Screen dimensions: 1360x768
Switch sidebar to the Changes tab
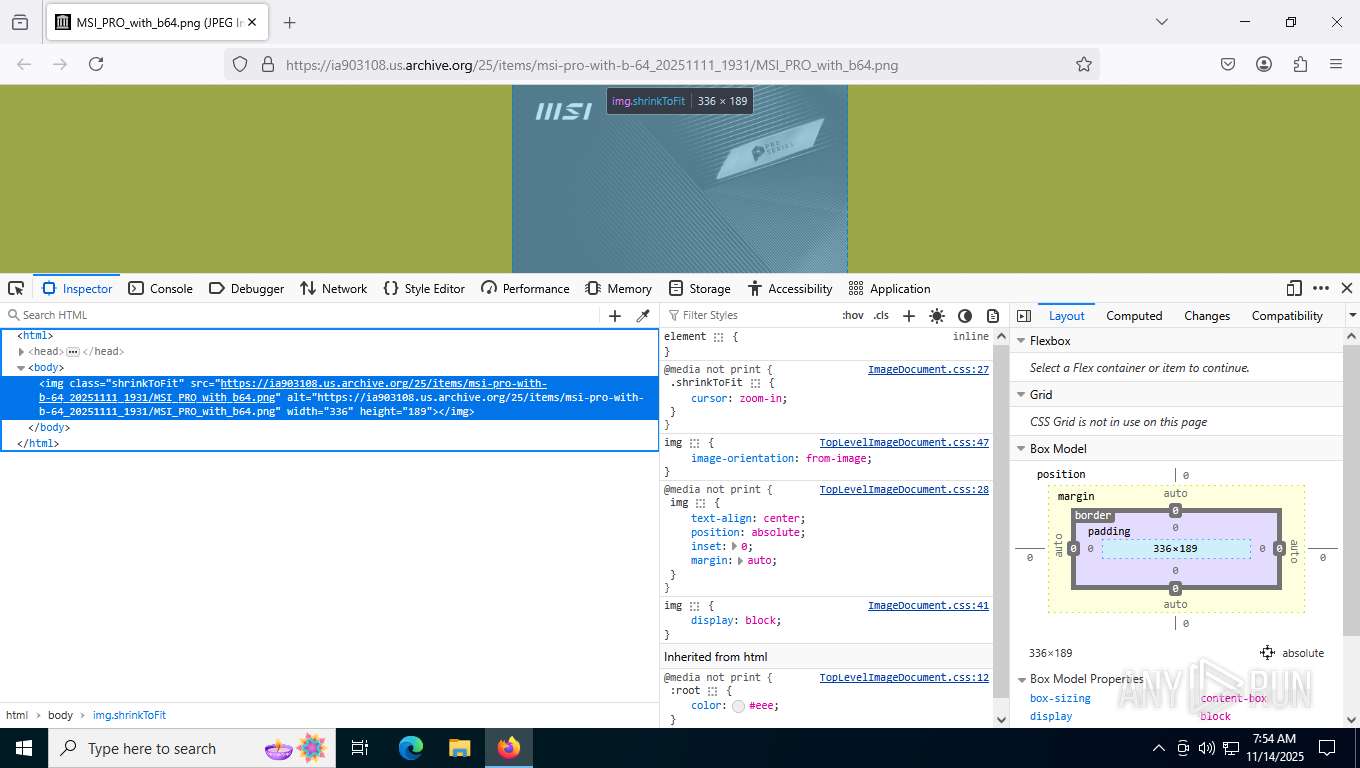1207,315
